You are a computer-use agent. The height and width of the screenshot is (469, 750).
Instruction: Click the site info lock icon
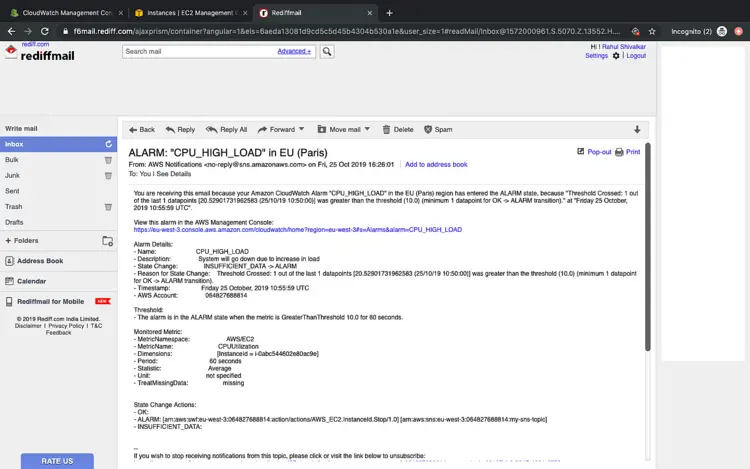[66, 32]
